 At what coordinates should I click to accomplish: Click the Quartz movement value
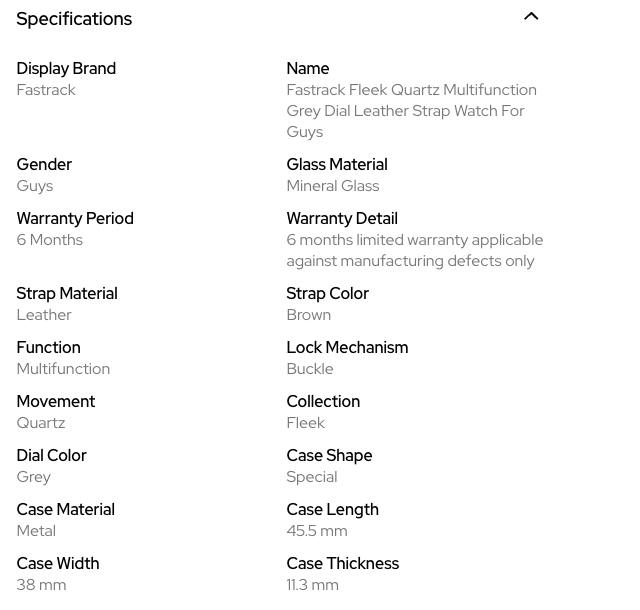click(41, 423)
